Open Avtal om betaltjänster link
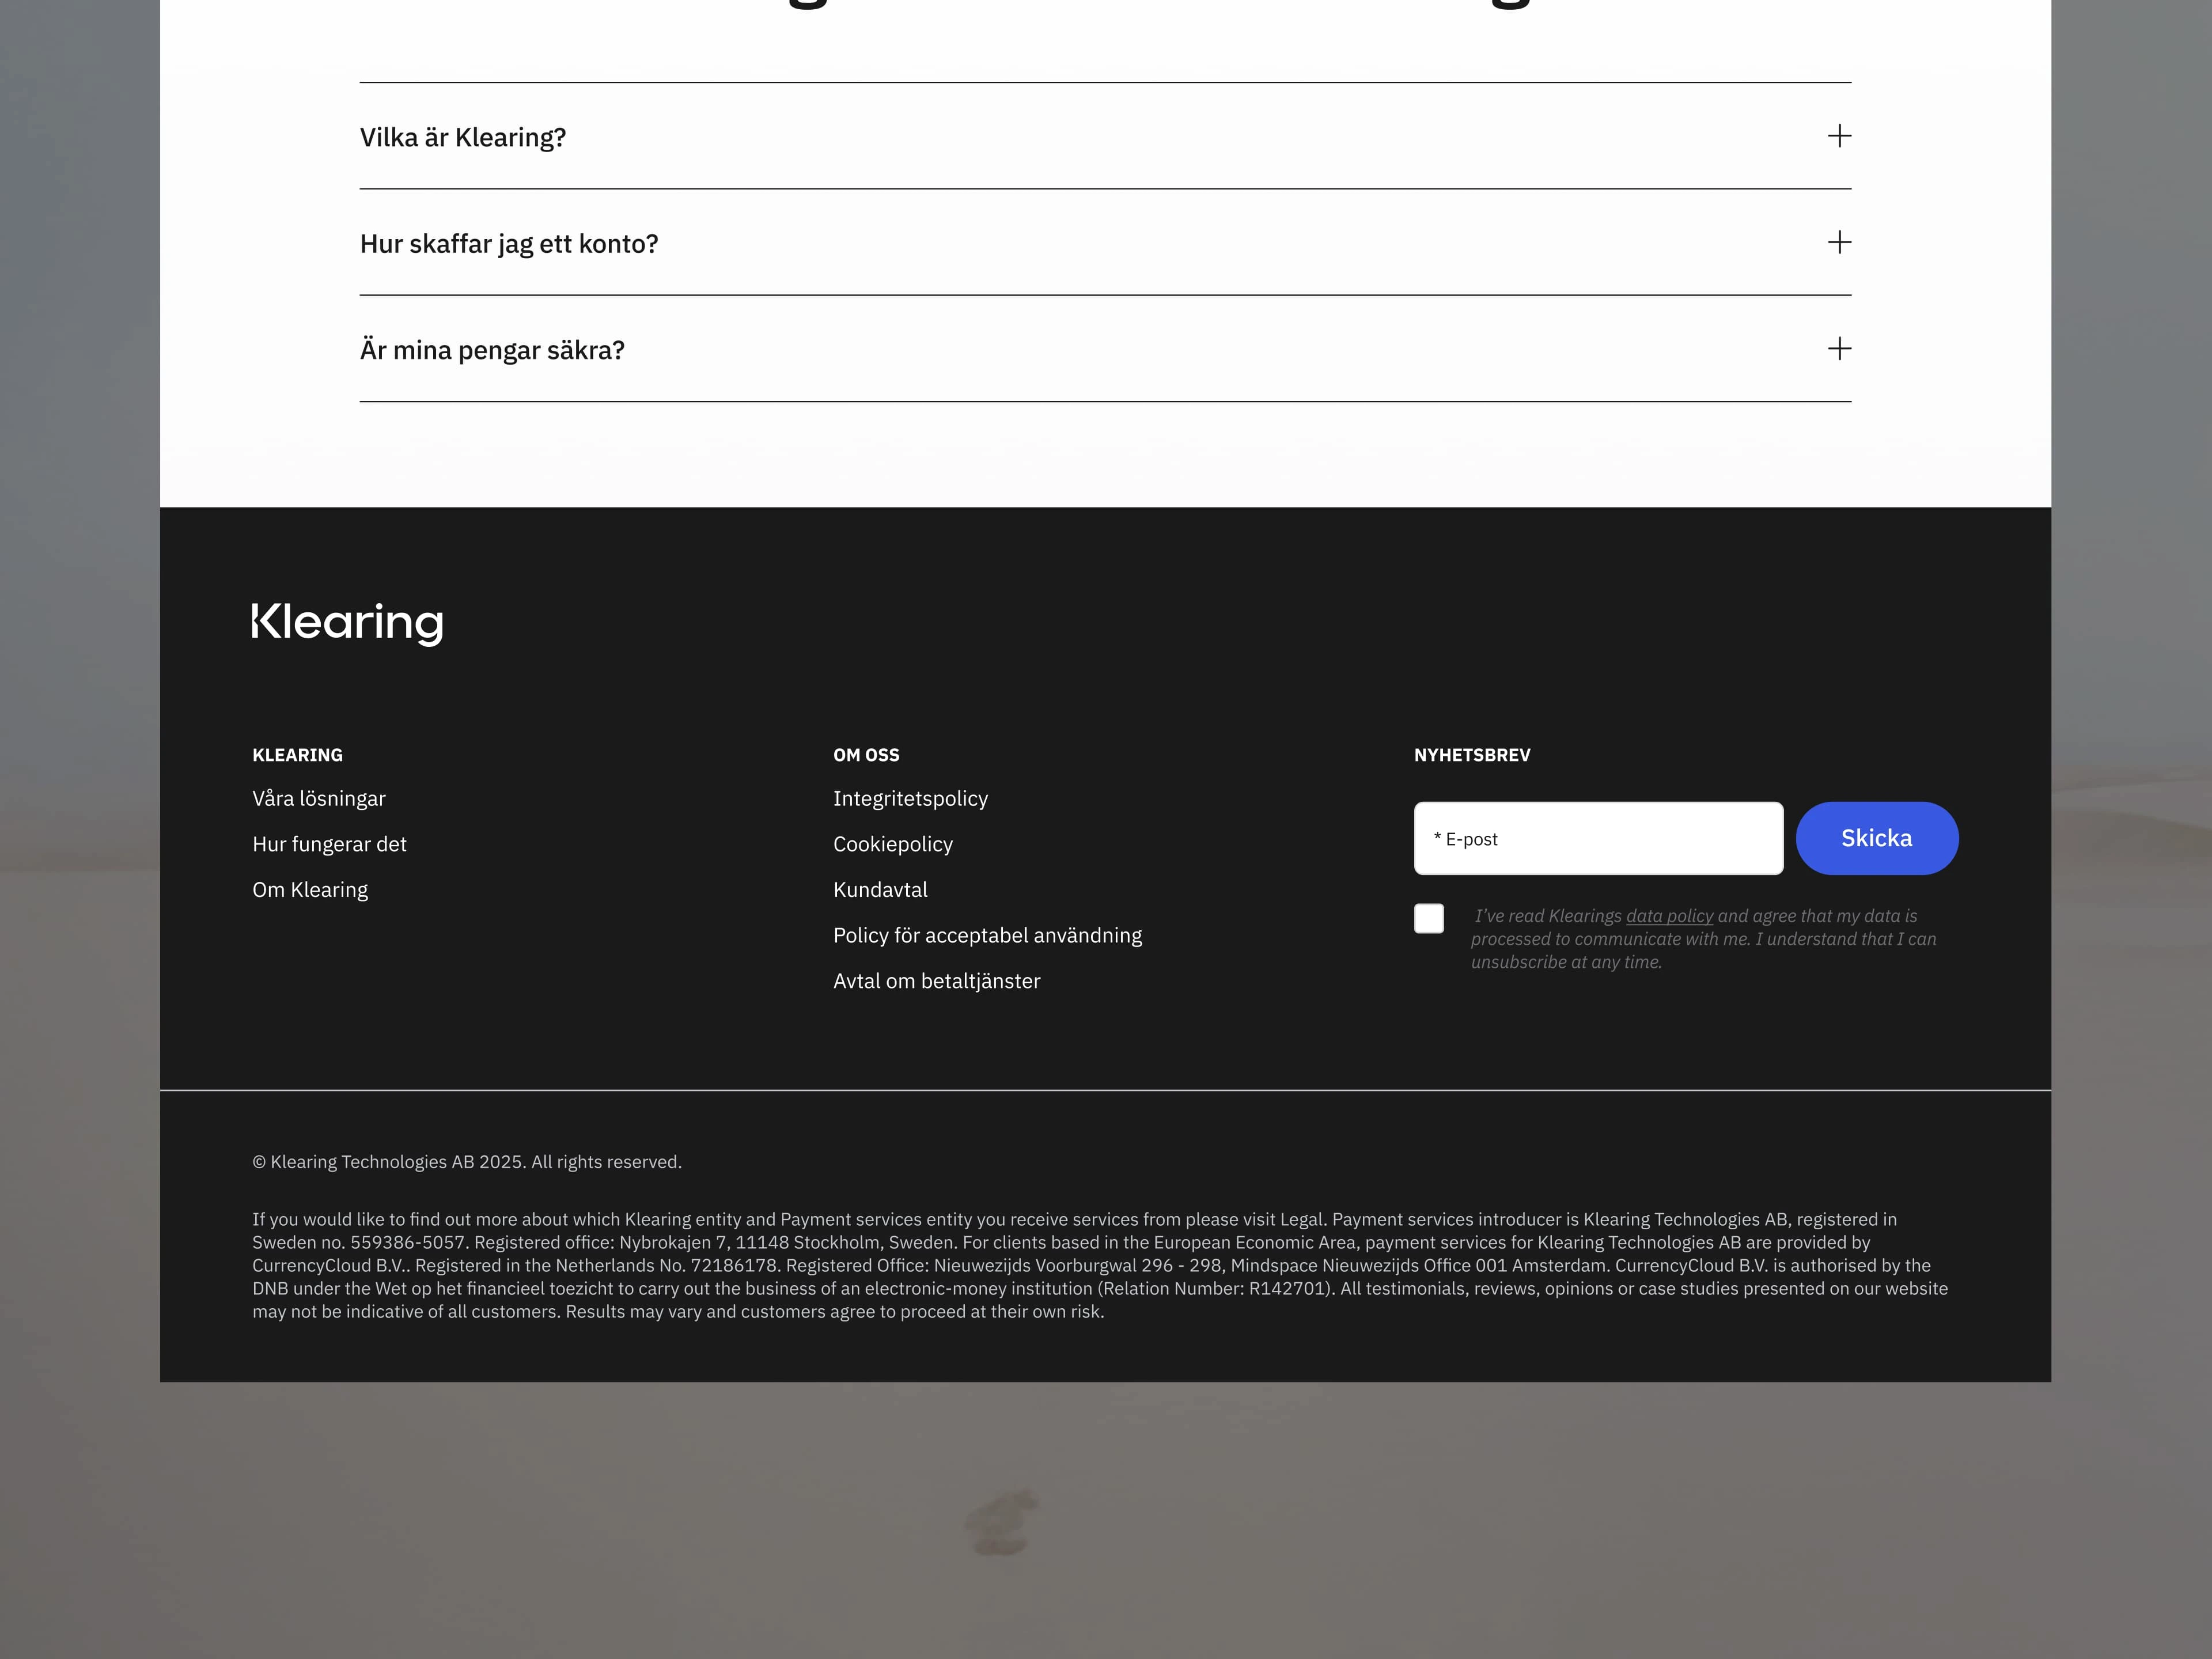Screen dimensions: 2212x1659 pyautogui.click(x=936, y=981)
